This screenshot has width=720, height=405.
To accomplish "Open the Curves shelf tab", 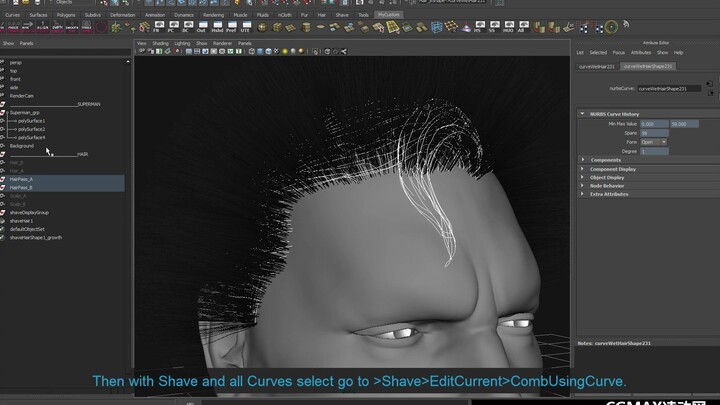I will [x=12, y=15].
